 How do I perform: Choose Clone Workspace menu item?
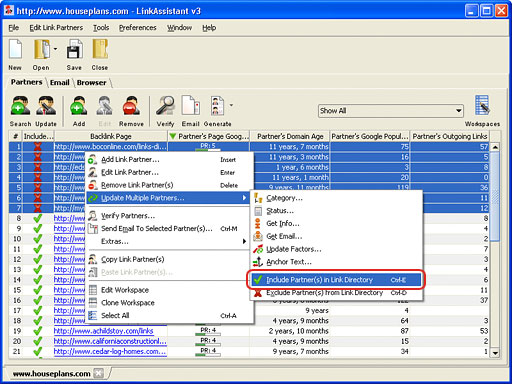tap(169, 303)
